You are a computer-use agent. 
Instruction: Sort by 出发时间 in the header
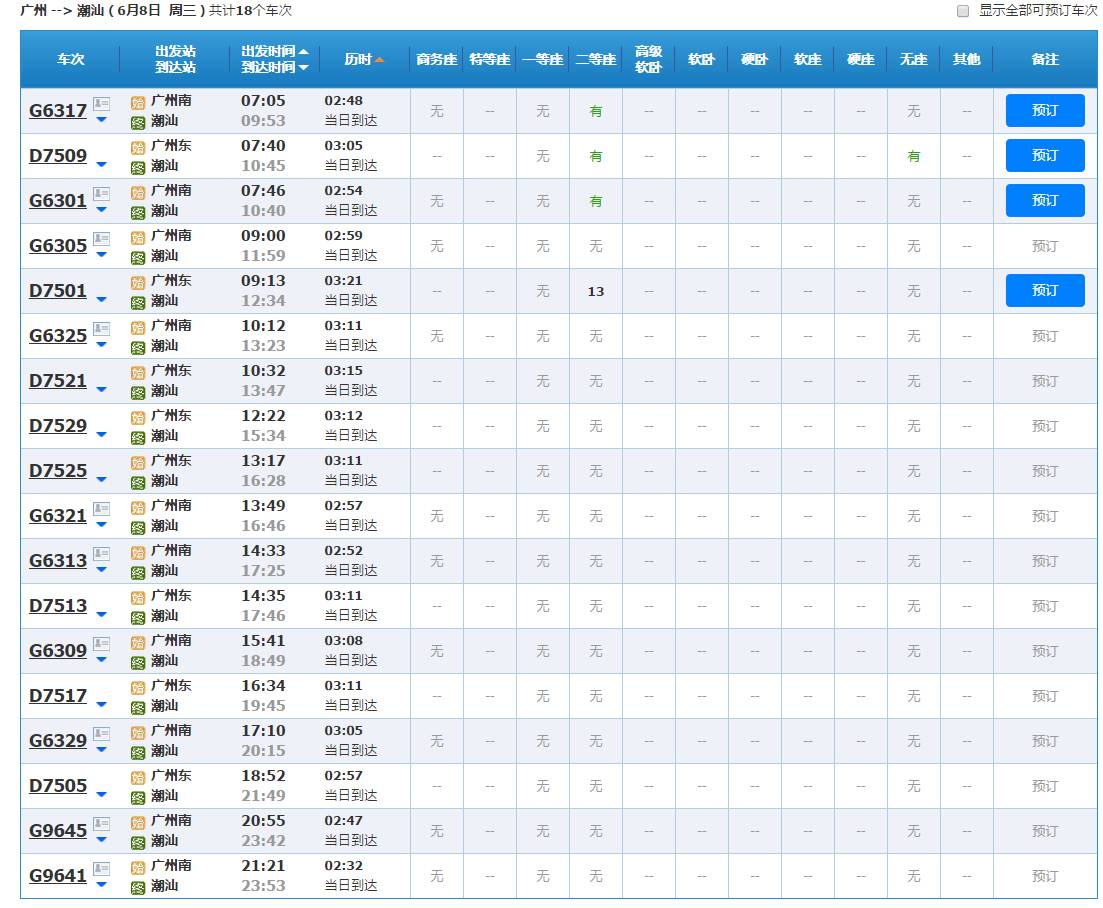pyautogui.click(x=274, y=51)
